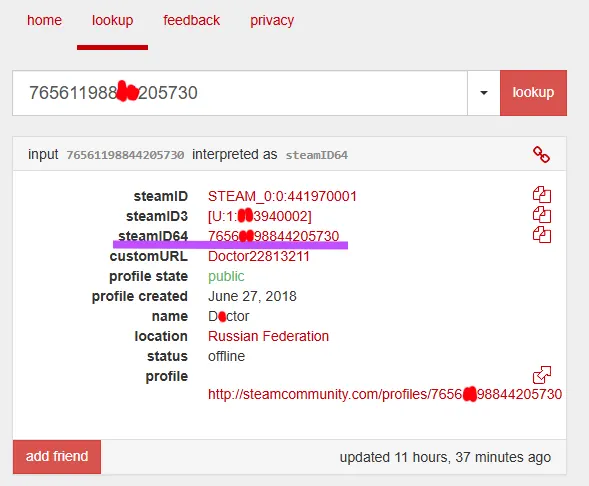Go to the feedback page
The image size is (589, 486).
pos(192,20)
